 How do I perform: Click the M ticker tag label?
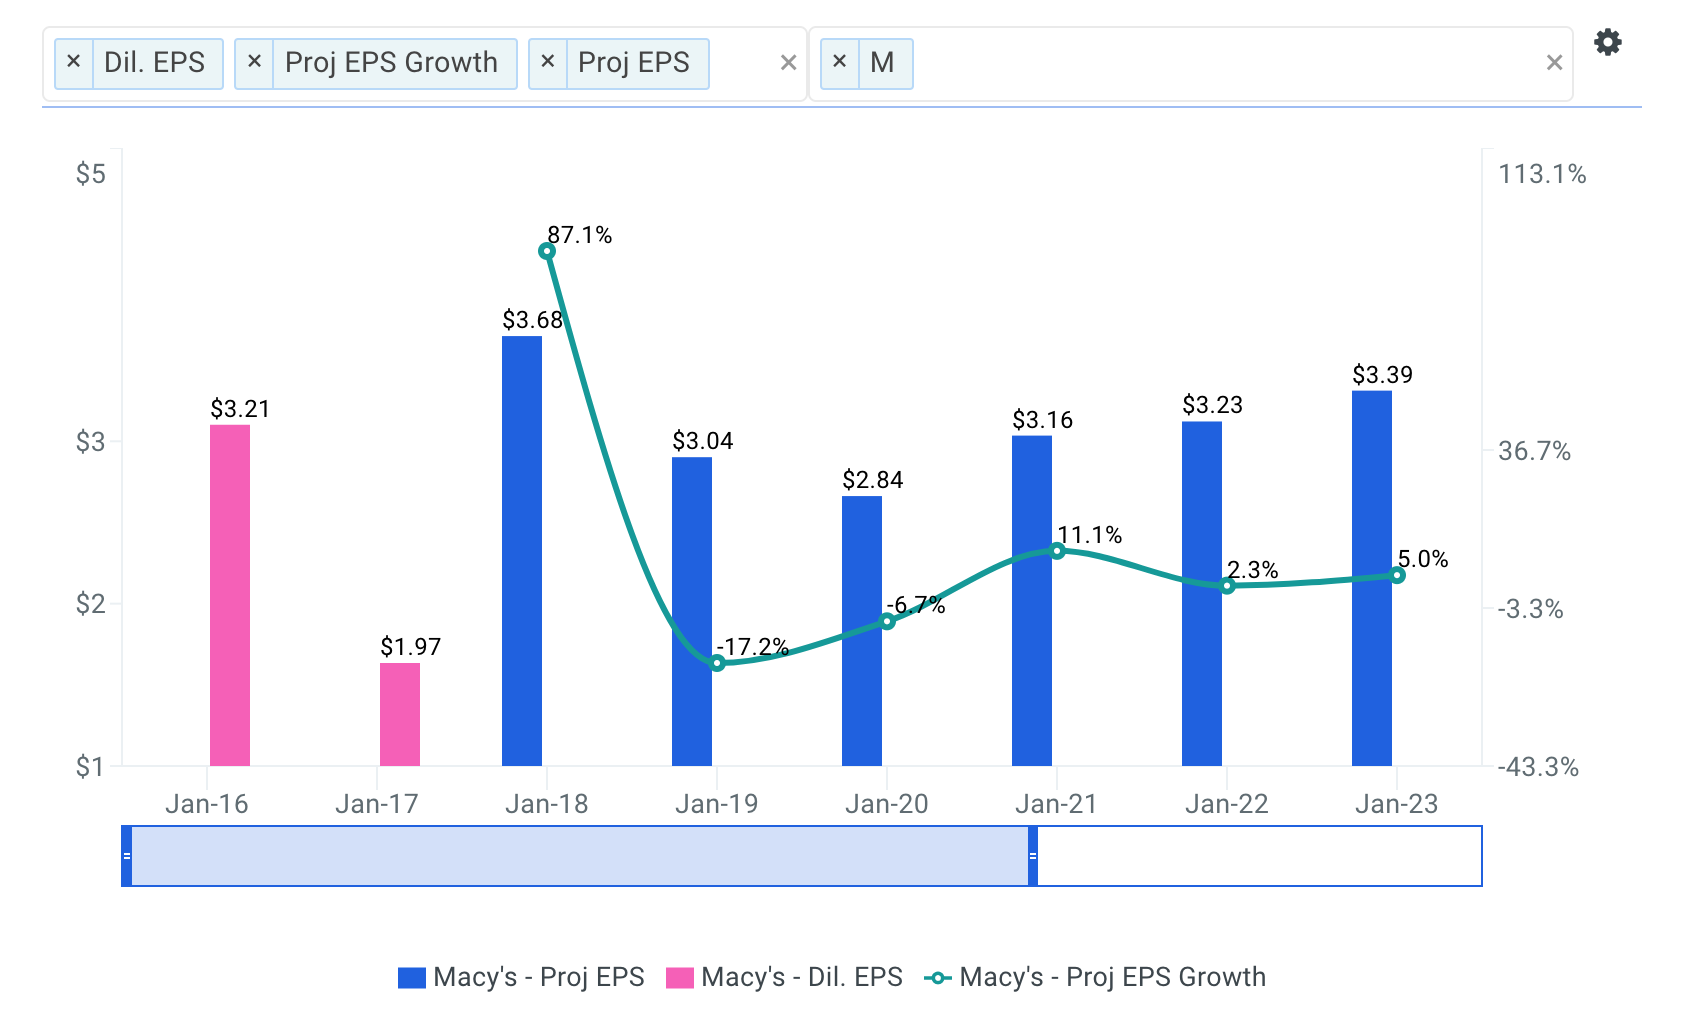882,62
